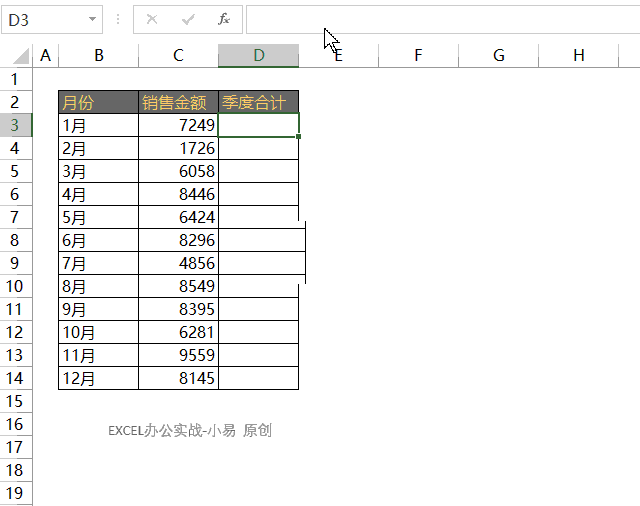Select the cell containing 11月

(x=98, y=355)
